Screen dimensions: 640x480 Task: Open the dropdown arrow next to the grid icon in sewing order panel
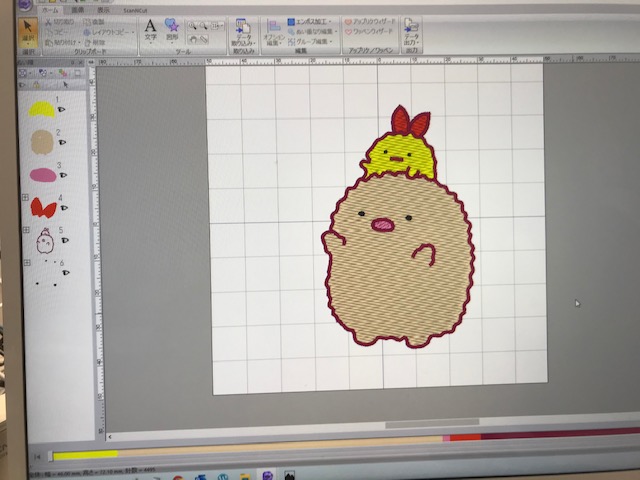[x=30, y=73]
